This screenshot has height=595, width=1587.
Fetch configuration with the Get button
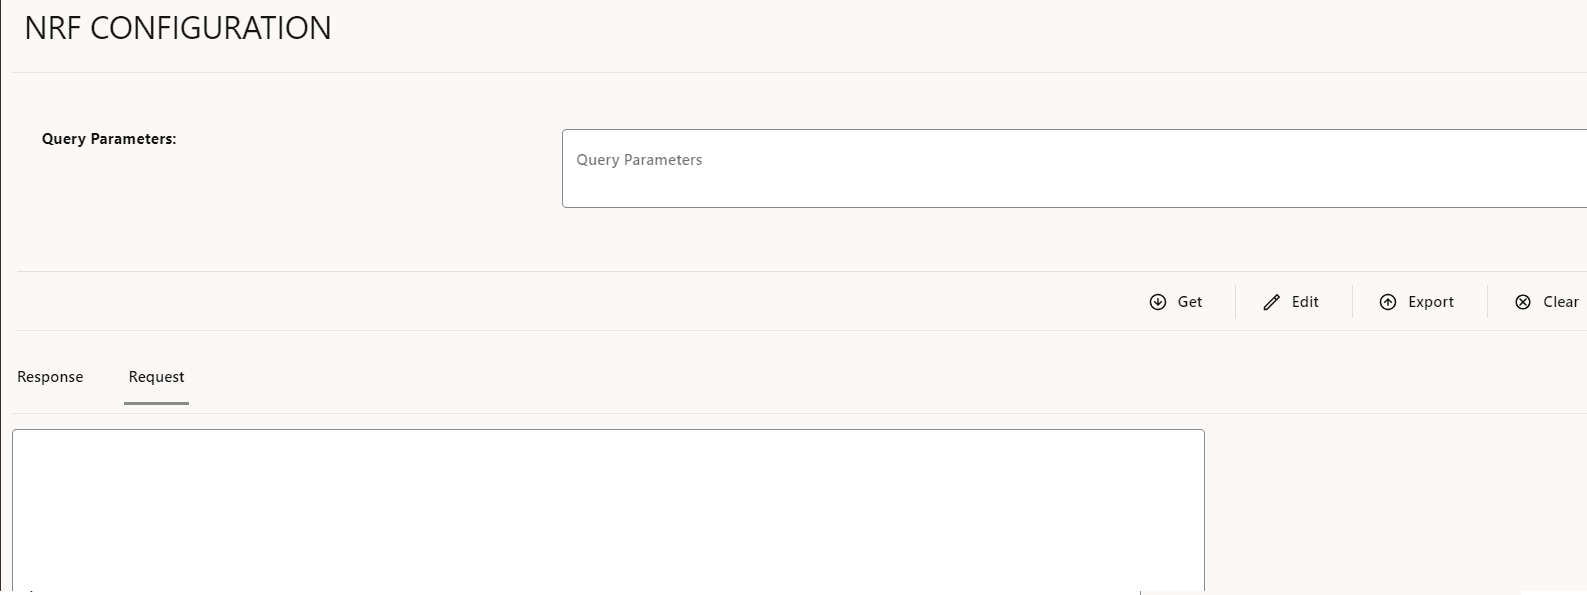tap(1176, 302)
